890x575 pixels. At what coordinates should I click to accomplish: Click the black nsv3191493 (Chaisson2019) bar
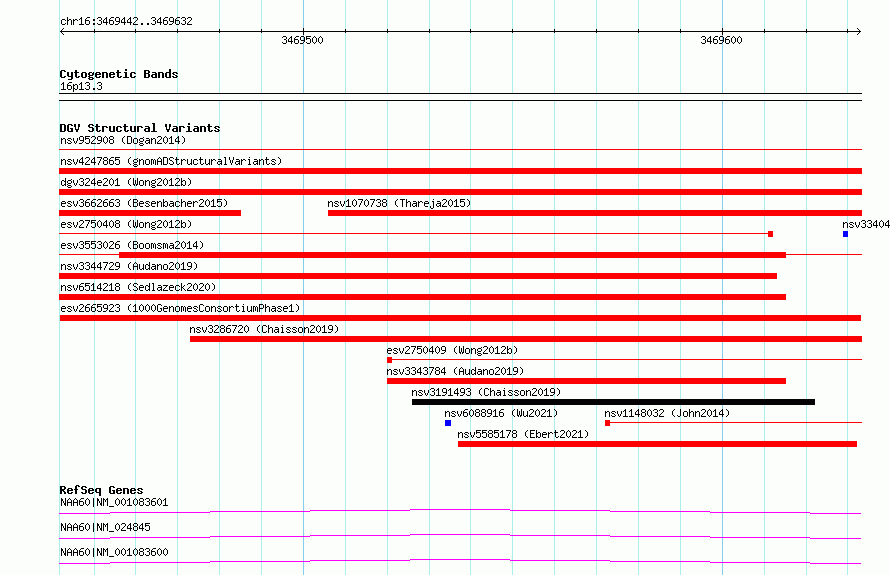[x=614, y=402]
